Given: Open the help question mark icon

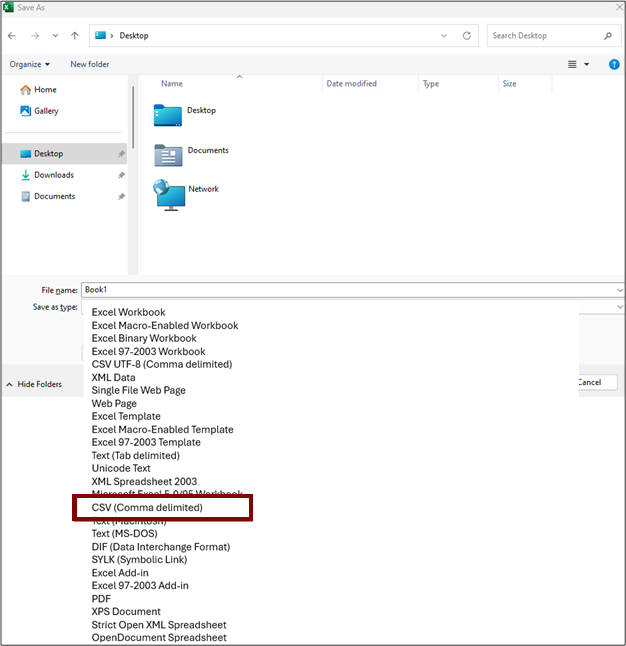Looking at the screenshot, I should (x=614, y=64).
